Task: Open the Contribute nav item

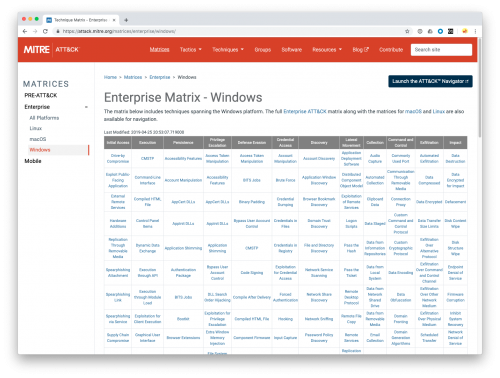Action: tap(391, 50)
